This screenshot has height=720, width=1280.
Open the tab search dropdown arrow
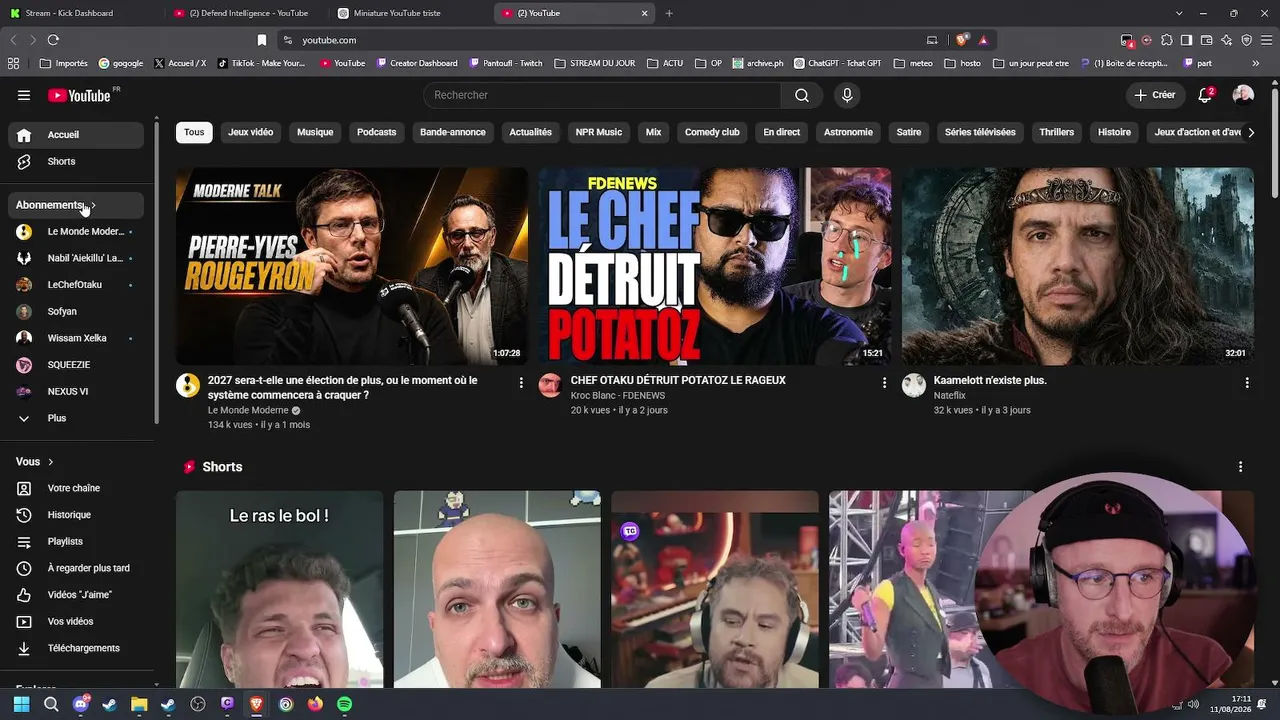click(x=1179, y=13)
